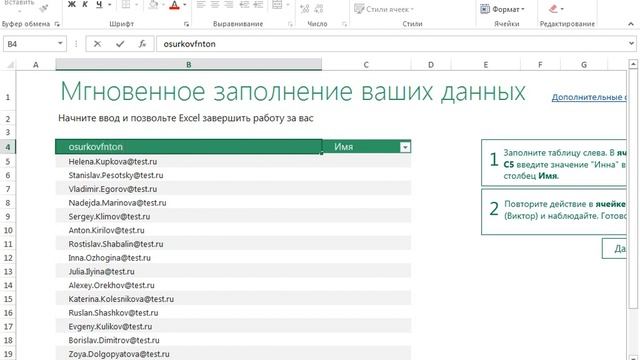Increase decimal places

click(x=304, y=9)
